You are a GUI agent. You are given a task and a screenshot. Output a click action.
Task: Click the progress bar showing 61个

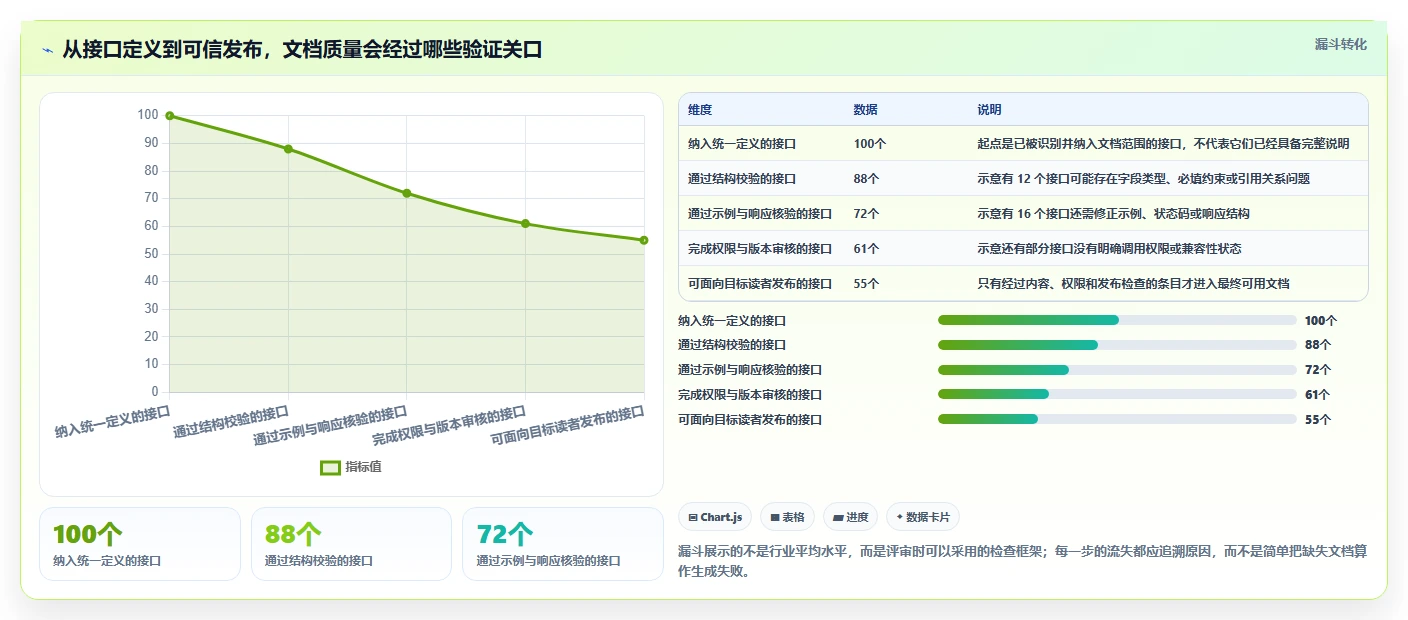pos(1117,395)
